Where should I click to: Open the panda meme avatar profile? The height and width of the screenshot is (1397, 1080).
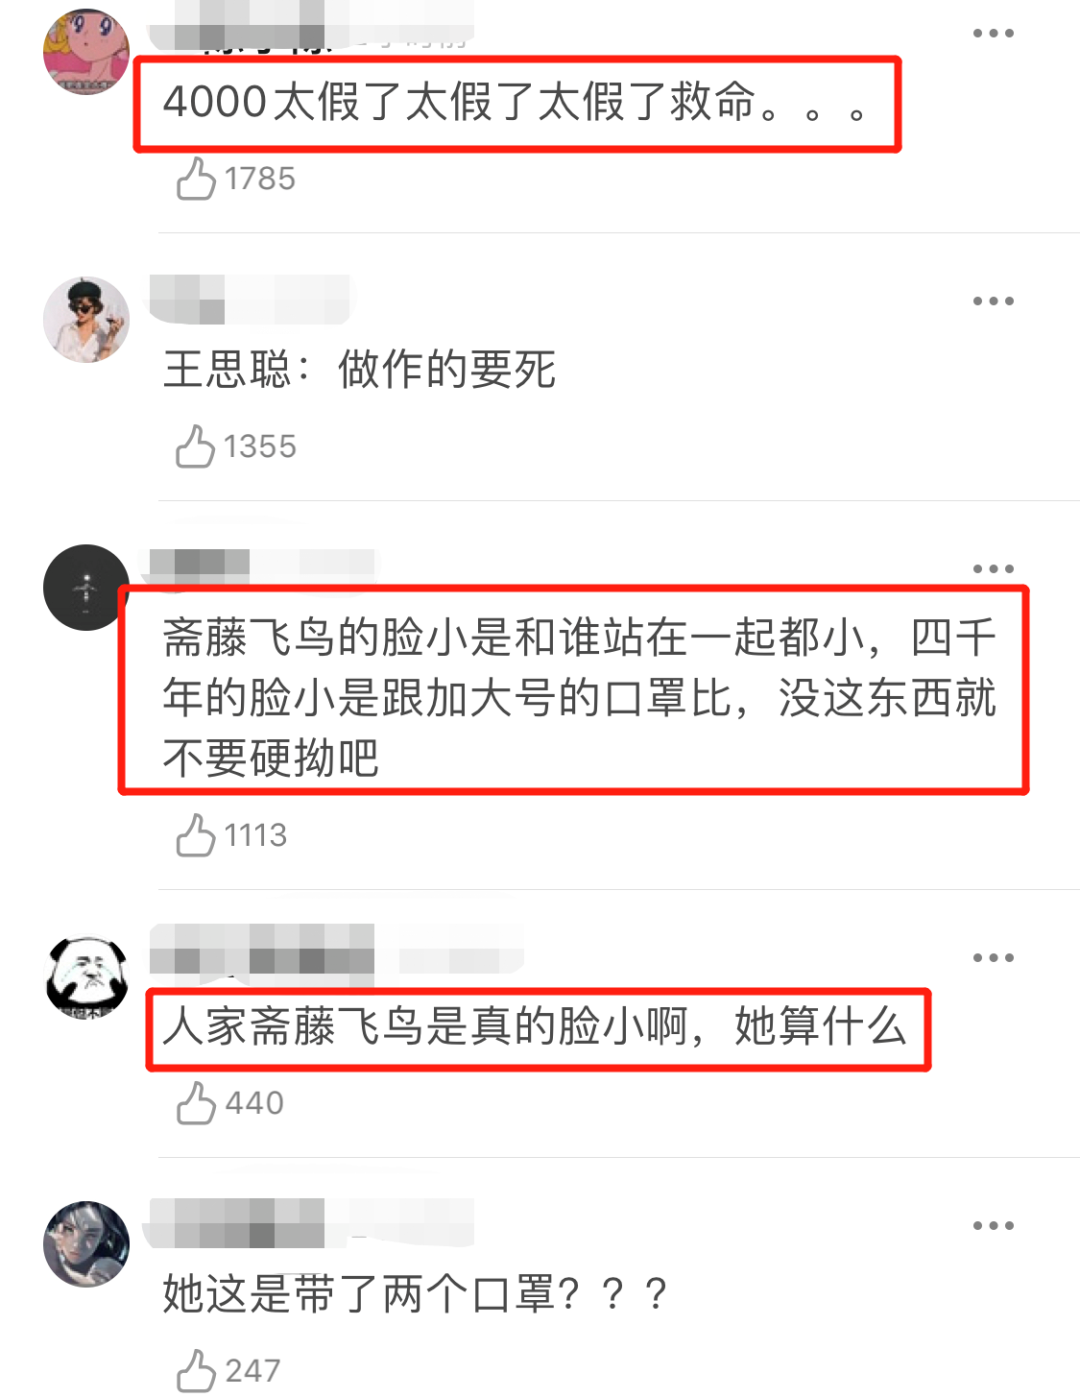tap(87, 977)
